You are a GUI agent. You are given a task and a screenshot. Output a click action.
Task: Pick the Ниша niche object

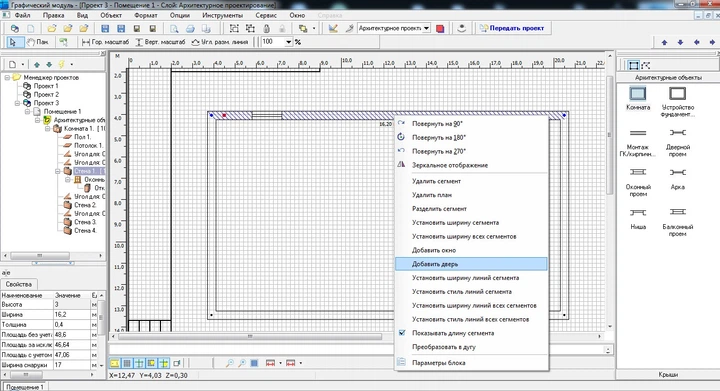(638, 218)
